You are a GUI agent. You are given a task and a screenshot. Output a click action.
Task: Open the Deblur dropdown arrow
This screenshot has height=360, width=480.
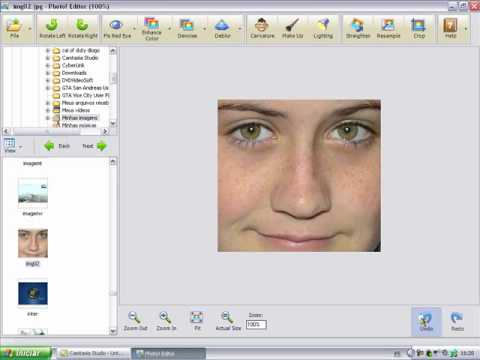coord(240,29)
